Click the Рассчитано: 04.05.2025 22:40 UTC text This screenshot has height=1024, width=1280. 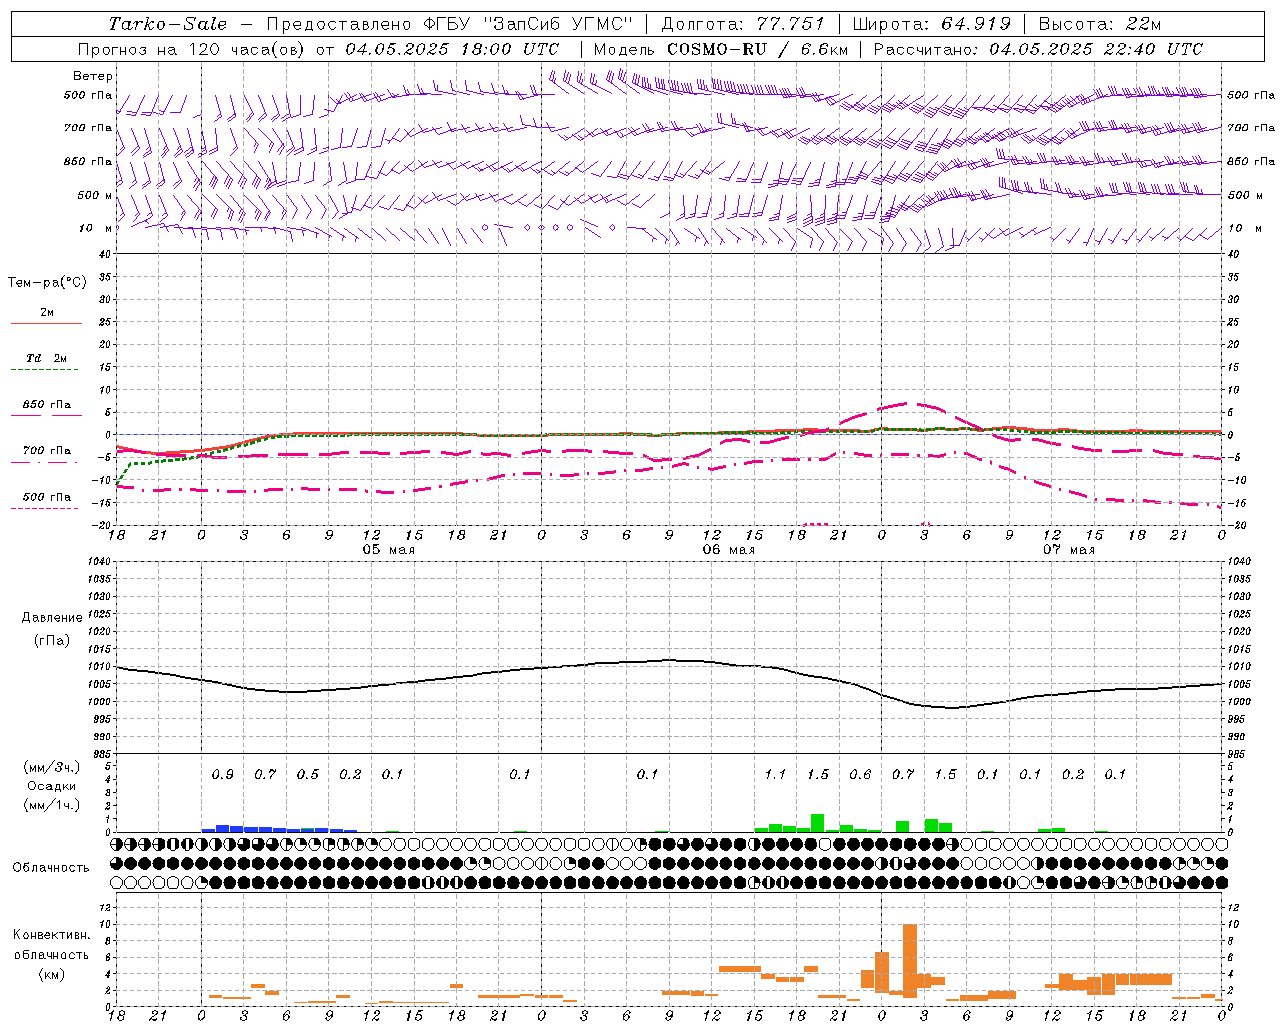click(1038, 49)
